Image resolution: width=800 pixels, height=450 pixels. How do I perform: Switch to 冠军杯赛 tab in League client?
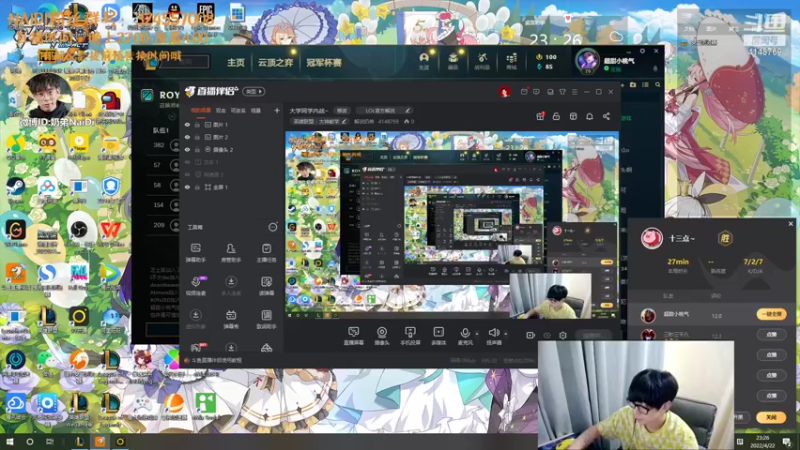tap(324, 62)
